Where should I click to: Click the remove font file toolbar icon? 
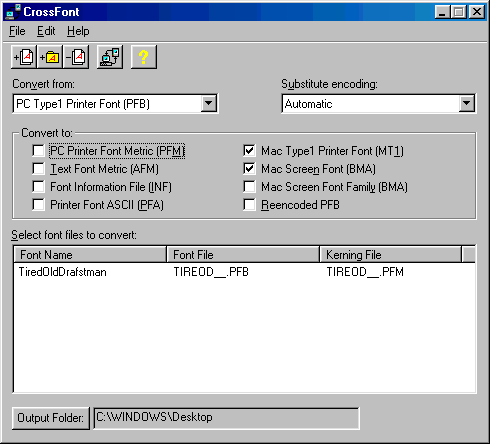[76, 57]
